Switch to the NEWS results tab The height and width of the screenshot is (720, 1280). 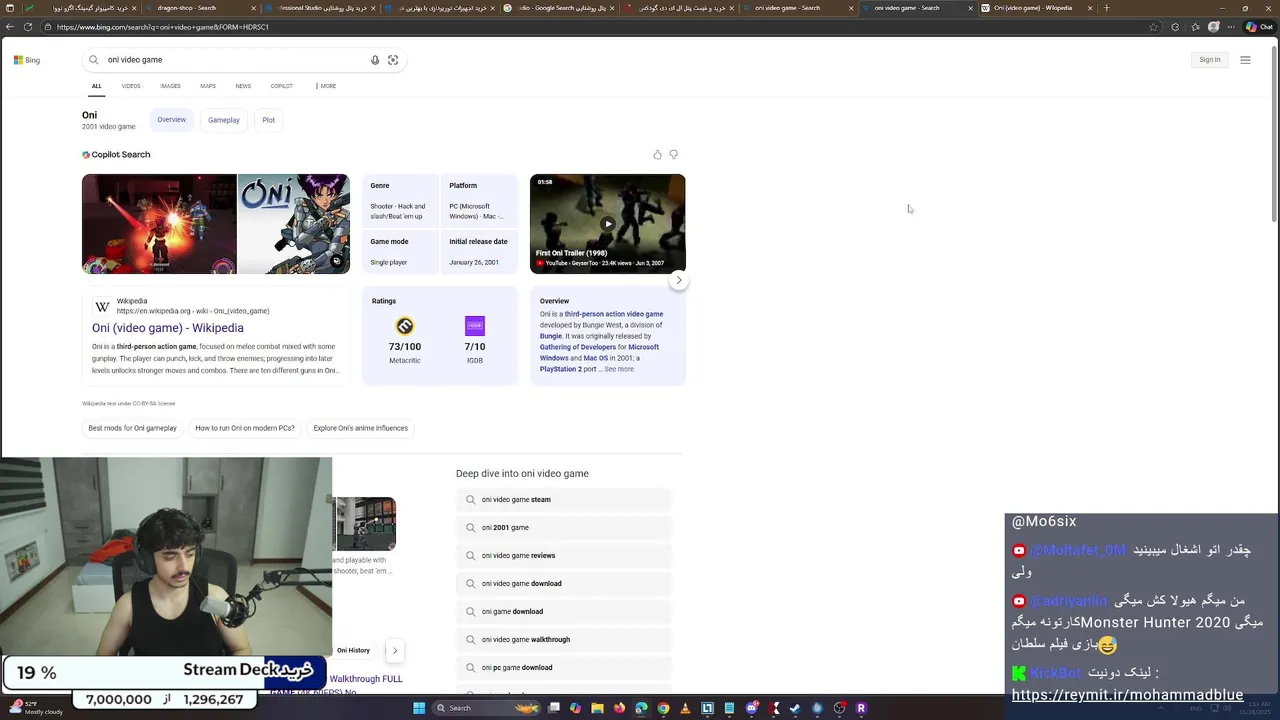coord(243,86)
